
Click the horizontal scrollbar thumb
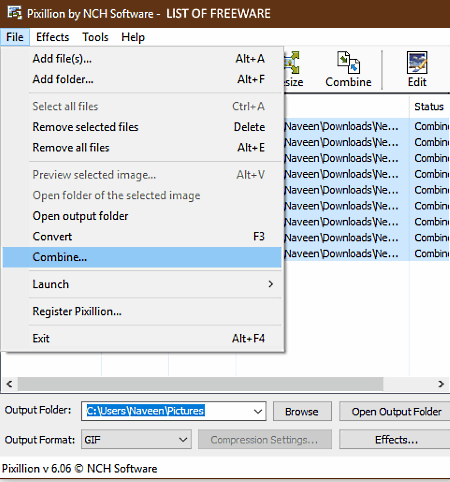pos(200,384)
